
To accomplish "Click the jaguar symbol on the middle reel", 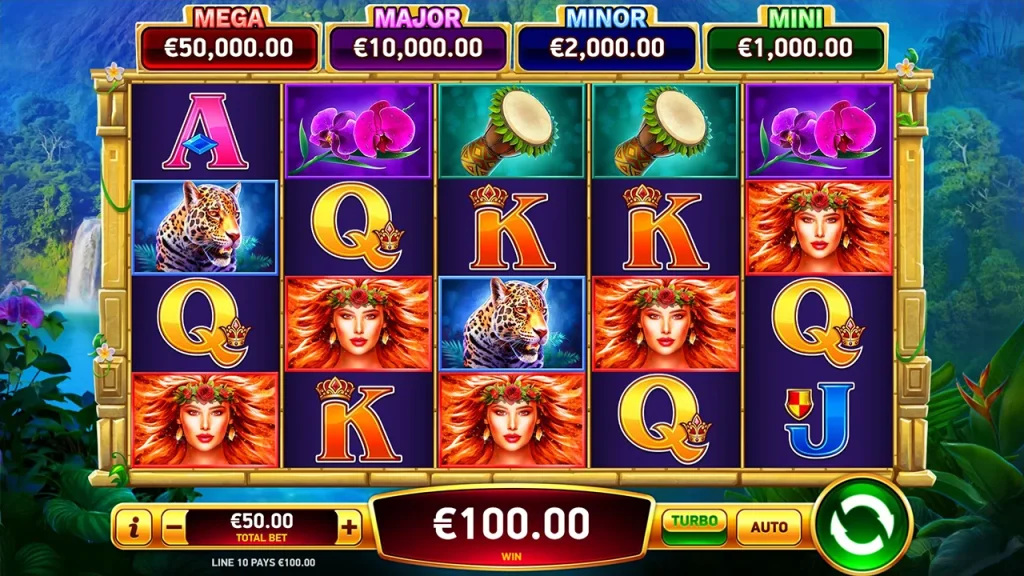I will (511, 323).
